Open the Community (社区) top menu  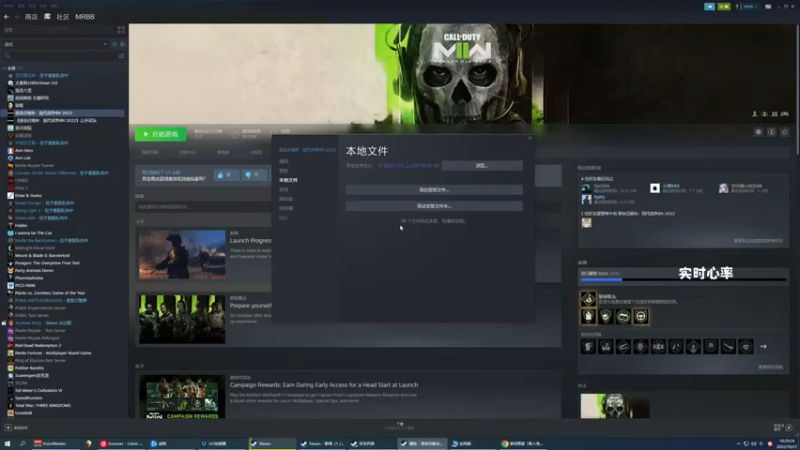pyautogui.click(x=63, y=17)
